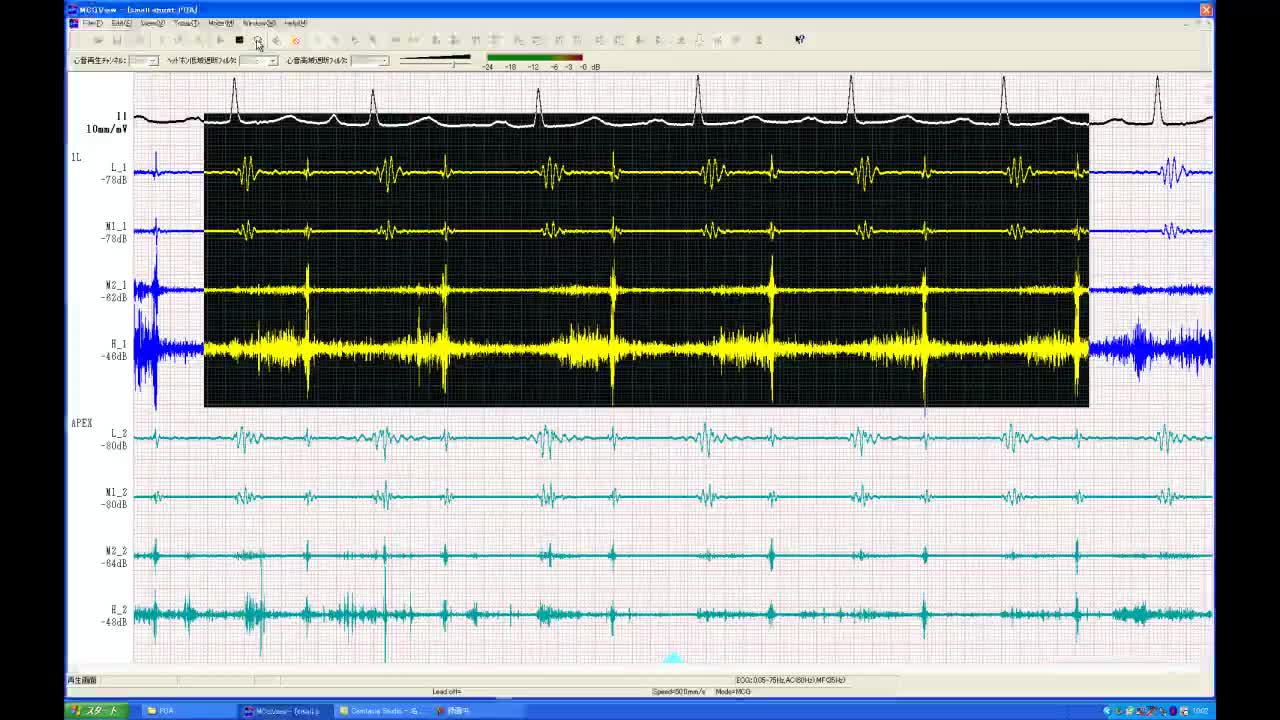This screenshot has width=1280, height=720.
Task: Click the MCGView application icon in title bar
Action: pos(73,10)
